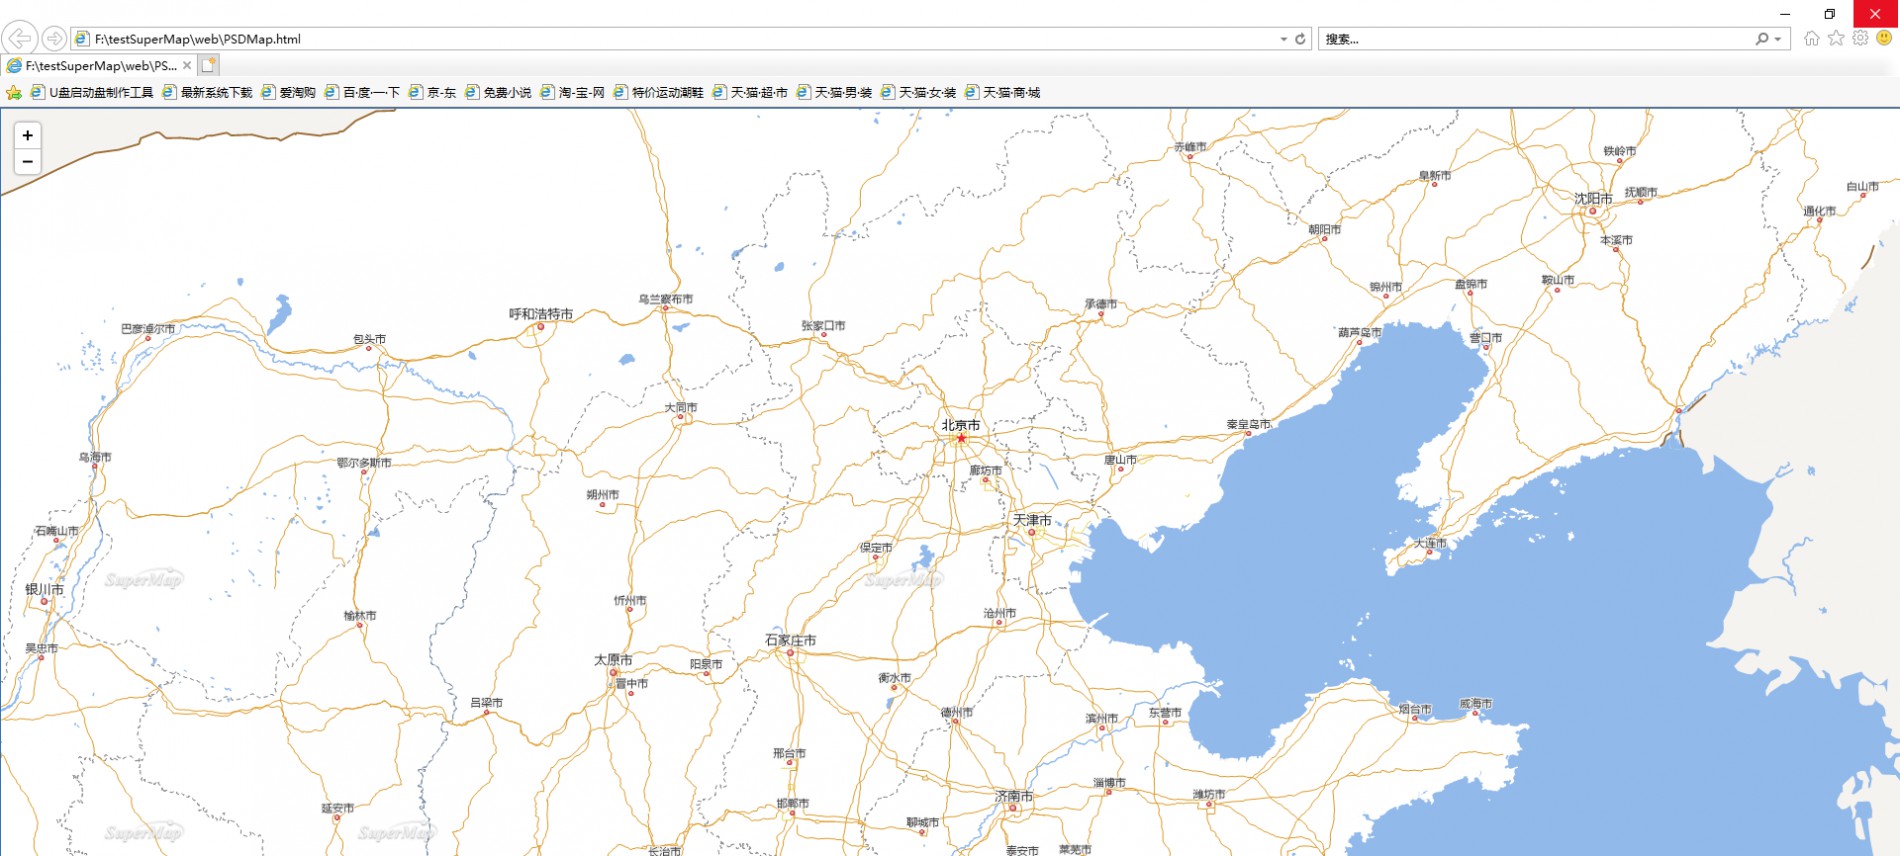Click the 朔州市 label on the map
This screenshot has height=856, width=1900.
(602, 495)
